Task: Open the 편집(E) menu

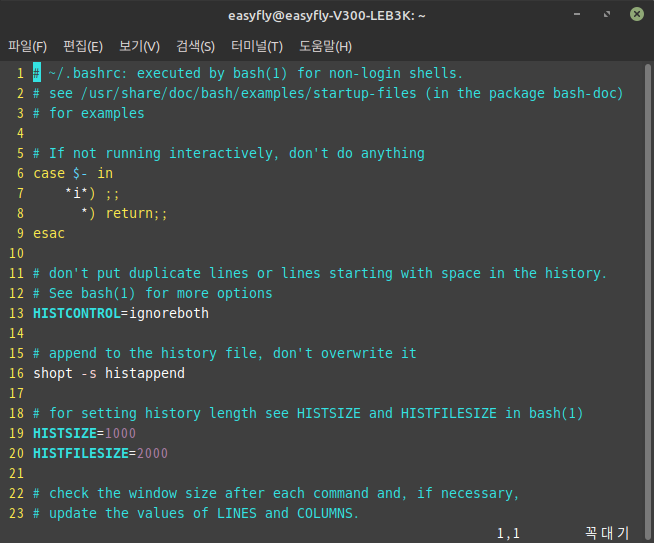Action: point(83,46)
